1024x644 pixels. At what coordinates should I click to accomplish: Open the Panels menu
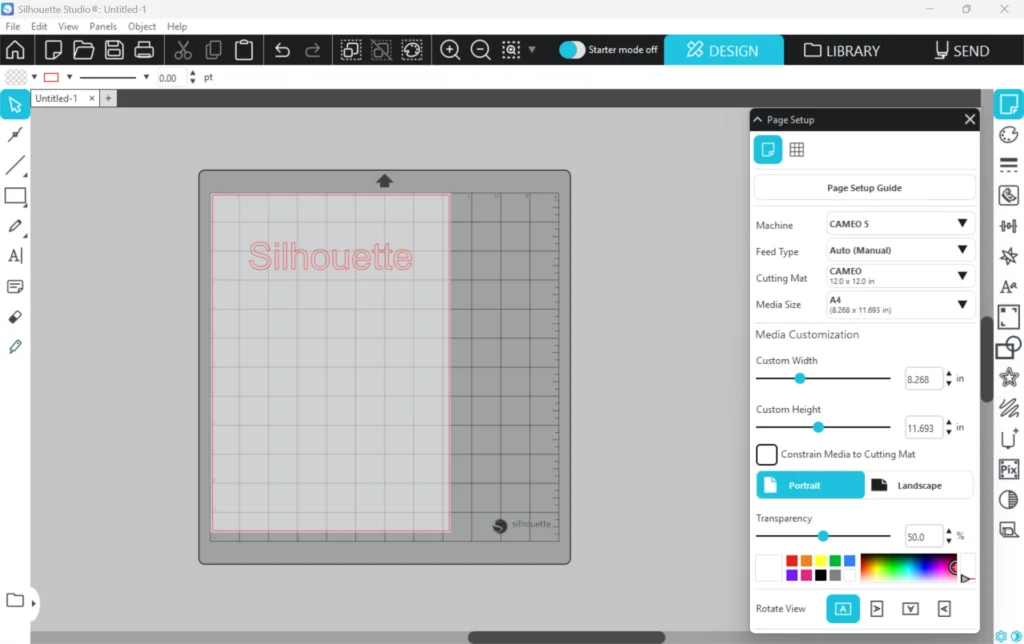103,26
